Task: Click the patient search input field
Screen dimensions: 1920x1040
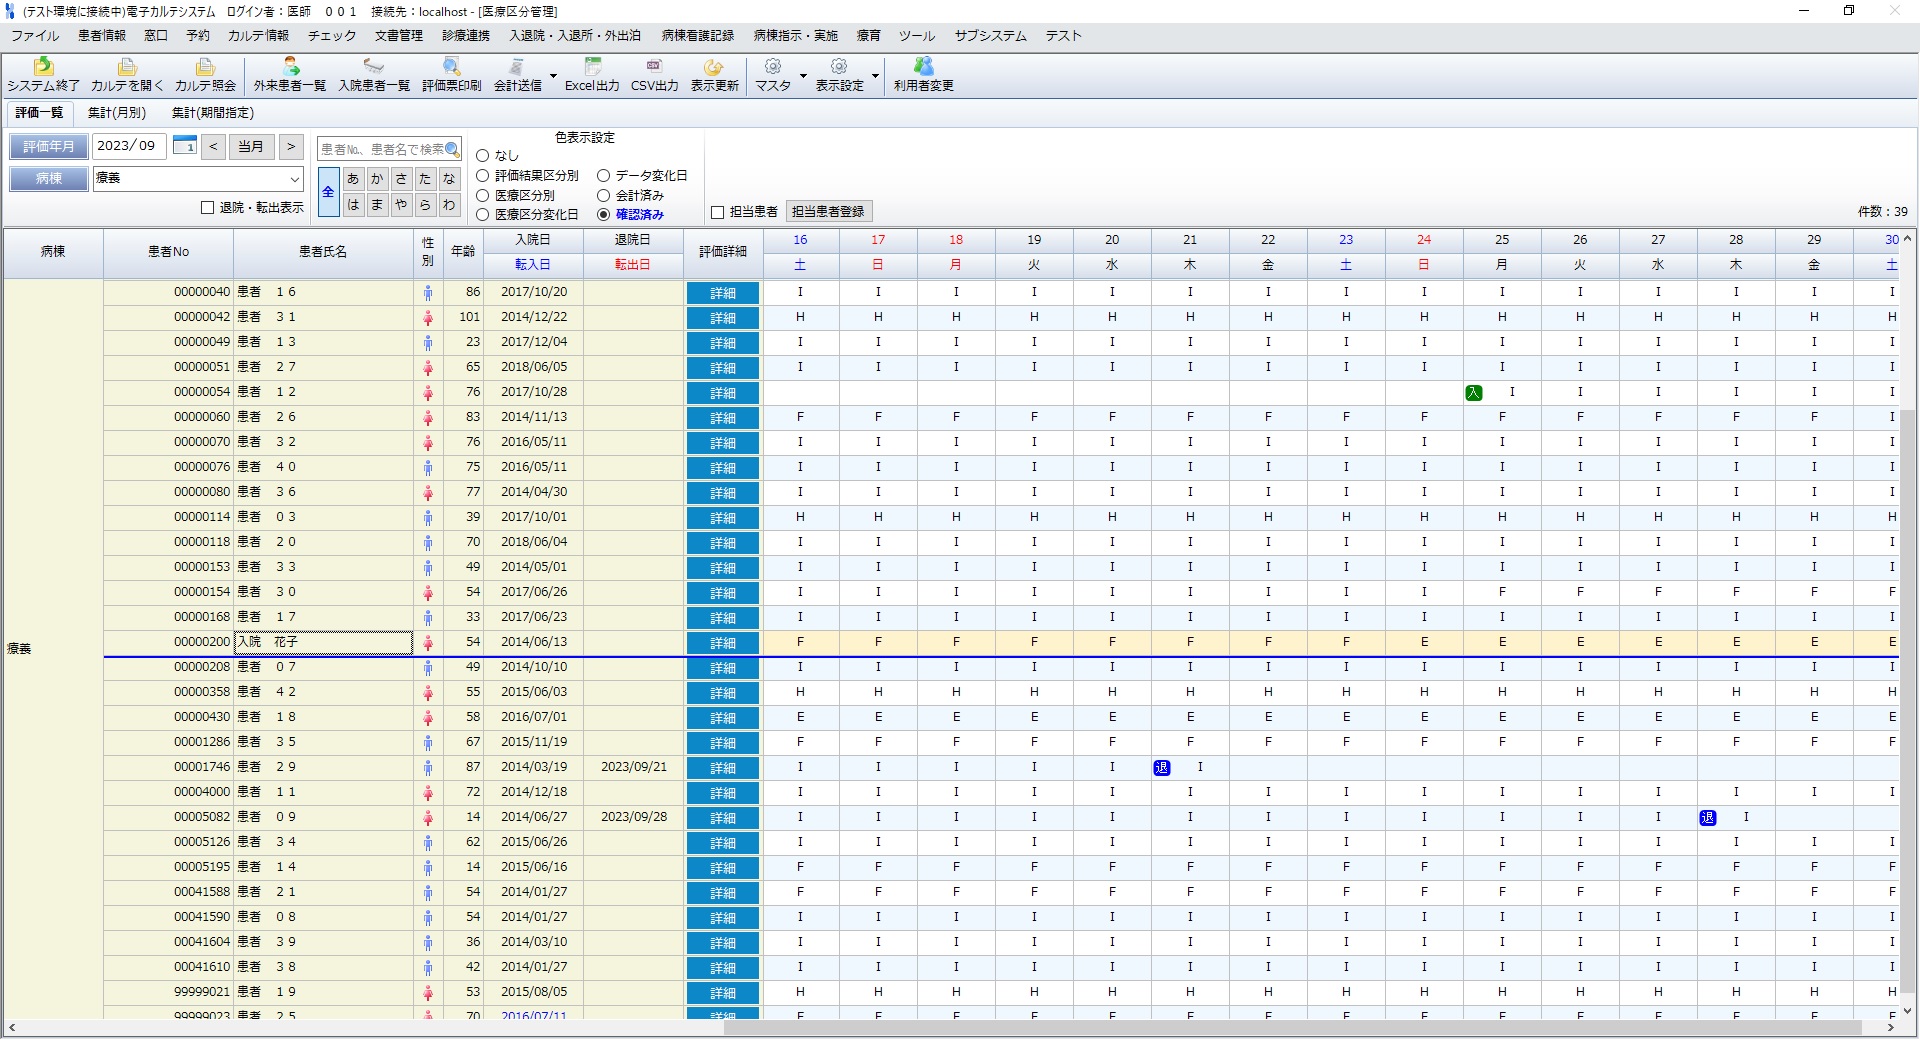Action: 382,149
